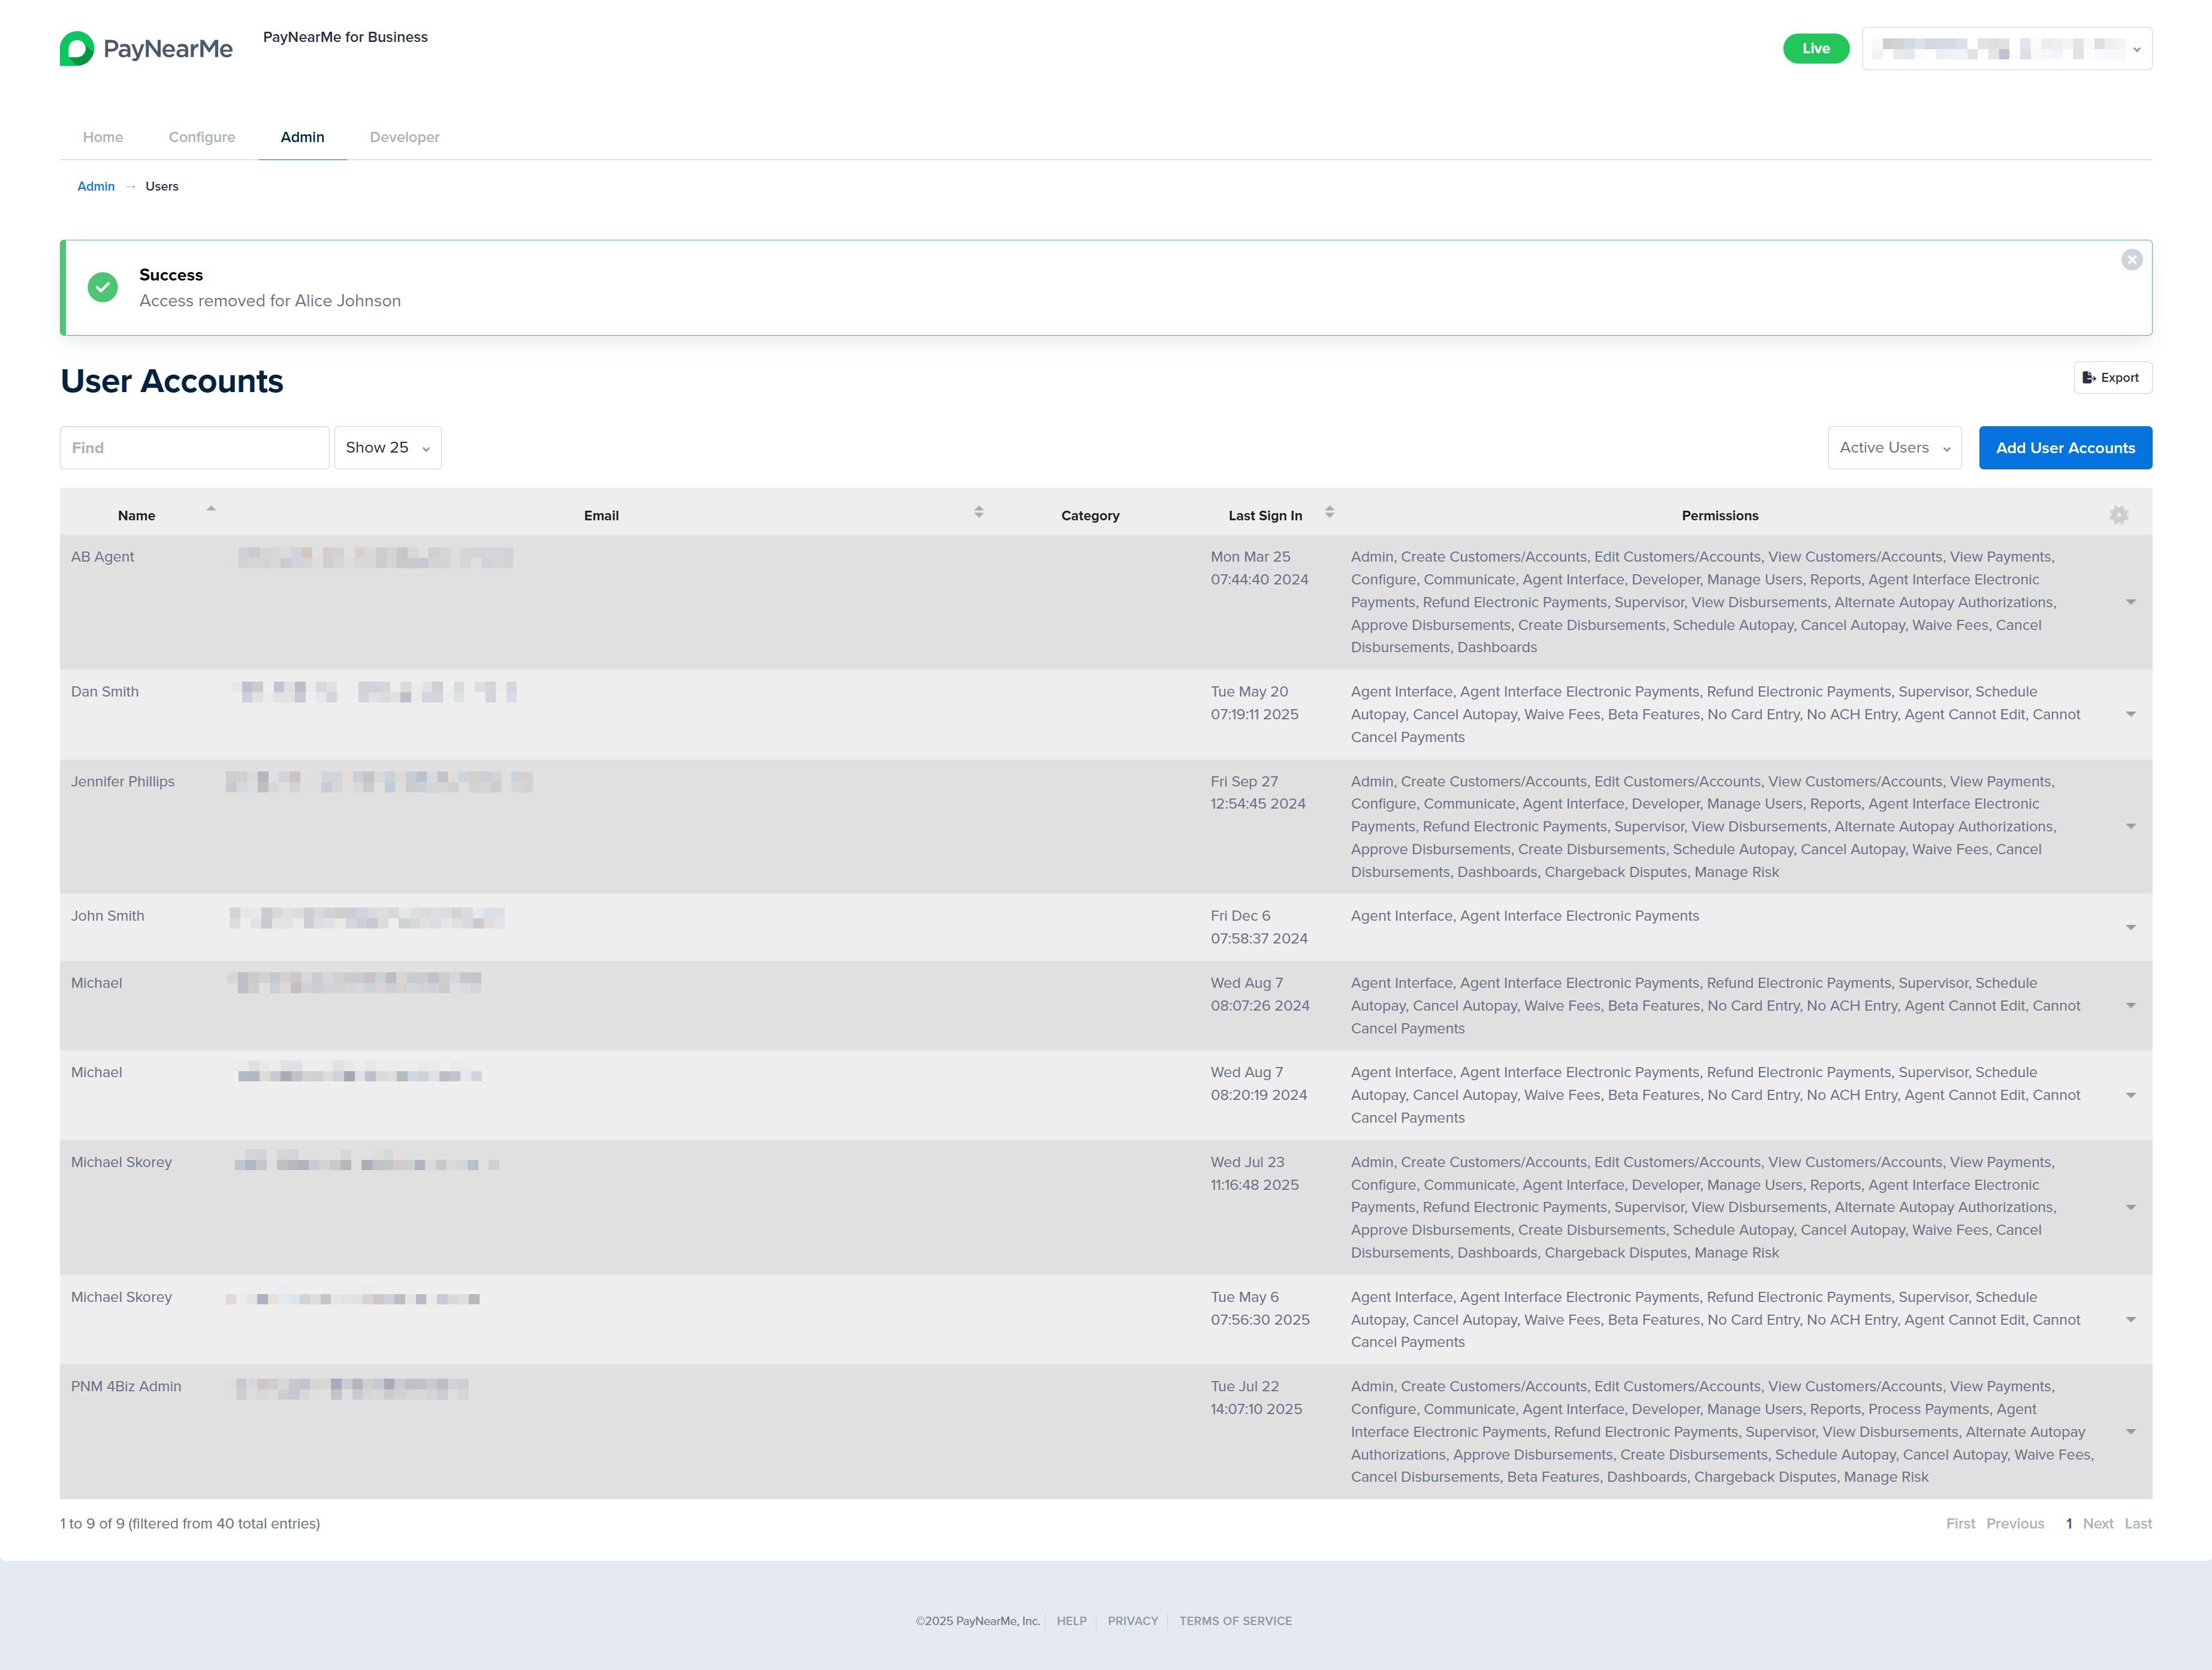Open the Developer tab
The image size is (2212, 1670).
click(x=404, y=137)
